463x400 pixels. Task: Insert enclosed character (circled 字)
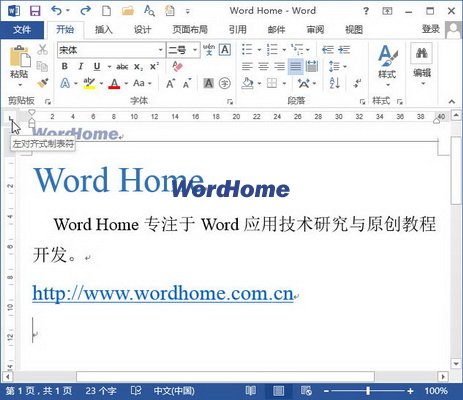tap(225, 83)
